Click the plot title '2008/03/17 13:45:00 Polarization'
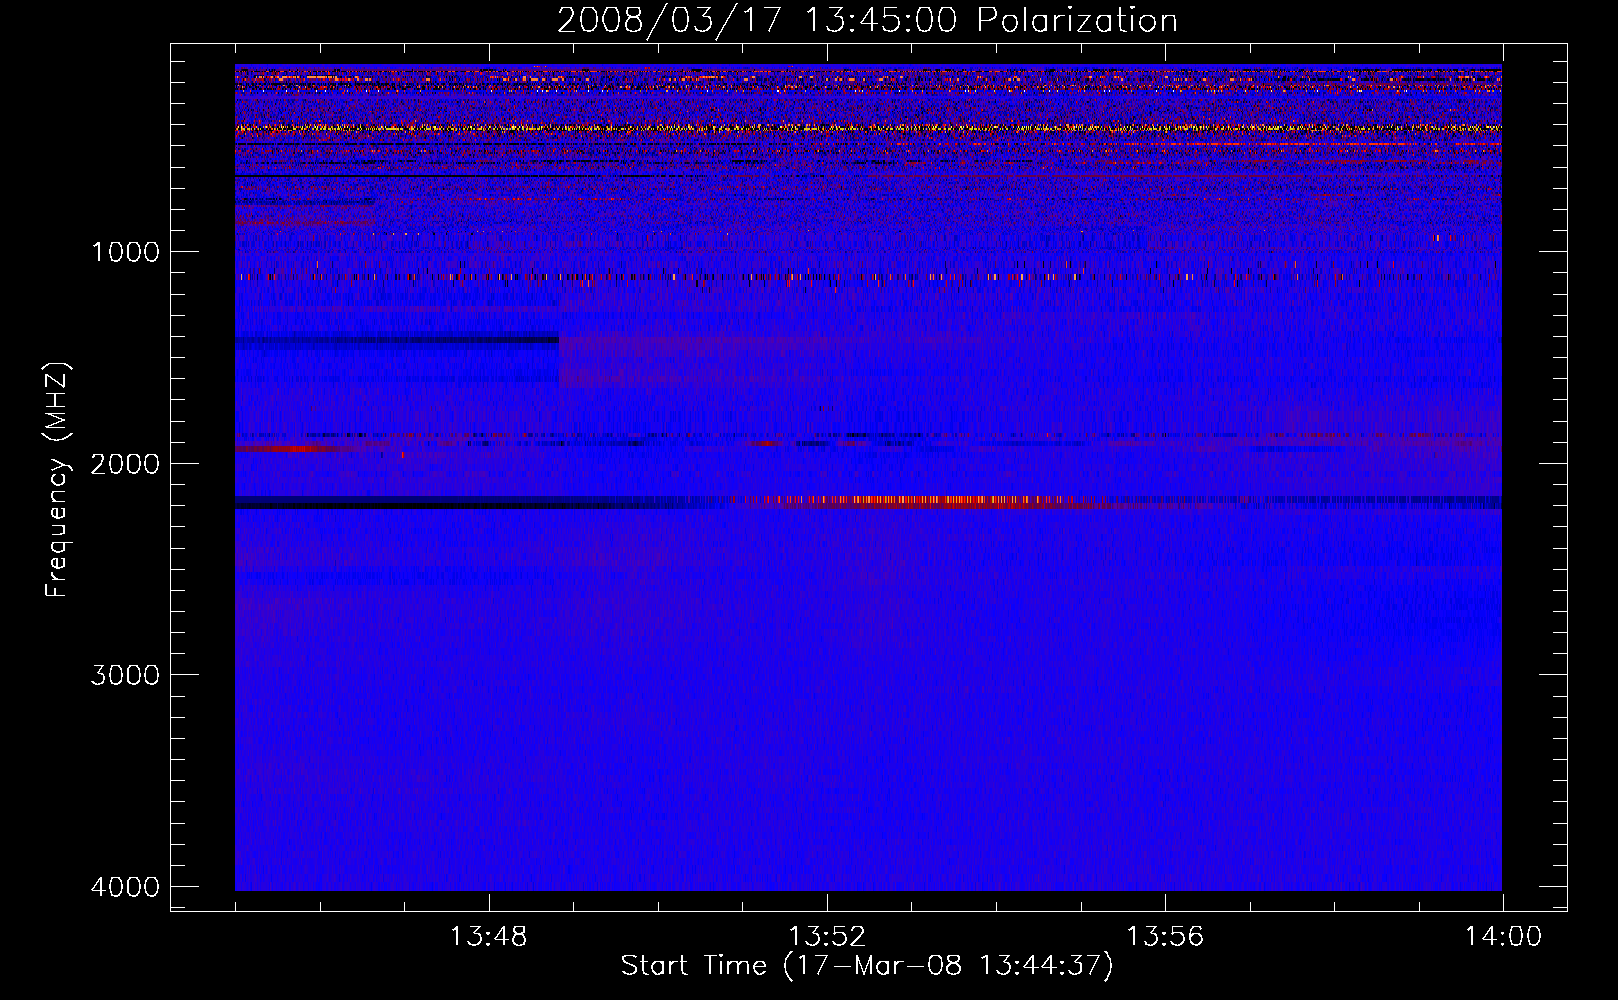The height and width of the screenshot is (1000, 1618). coord(867,20)
